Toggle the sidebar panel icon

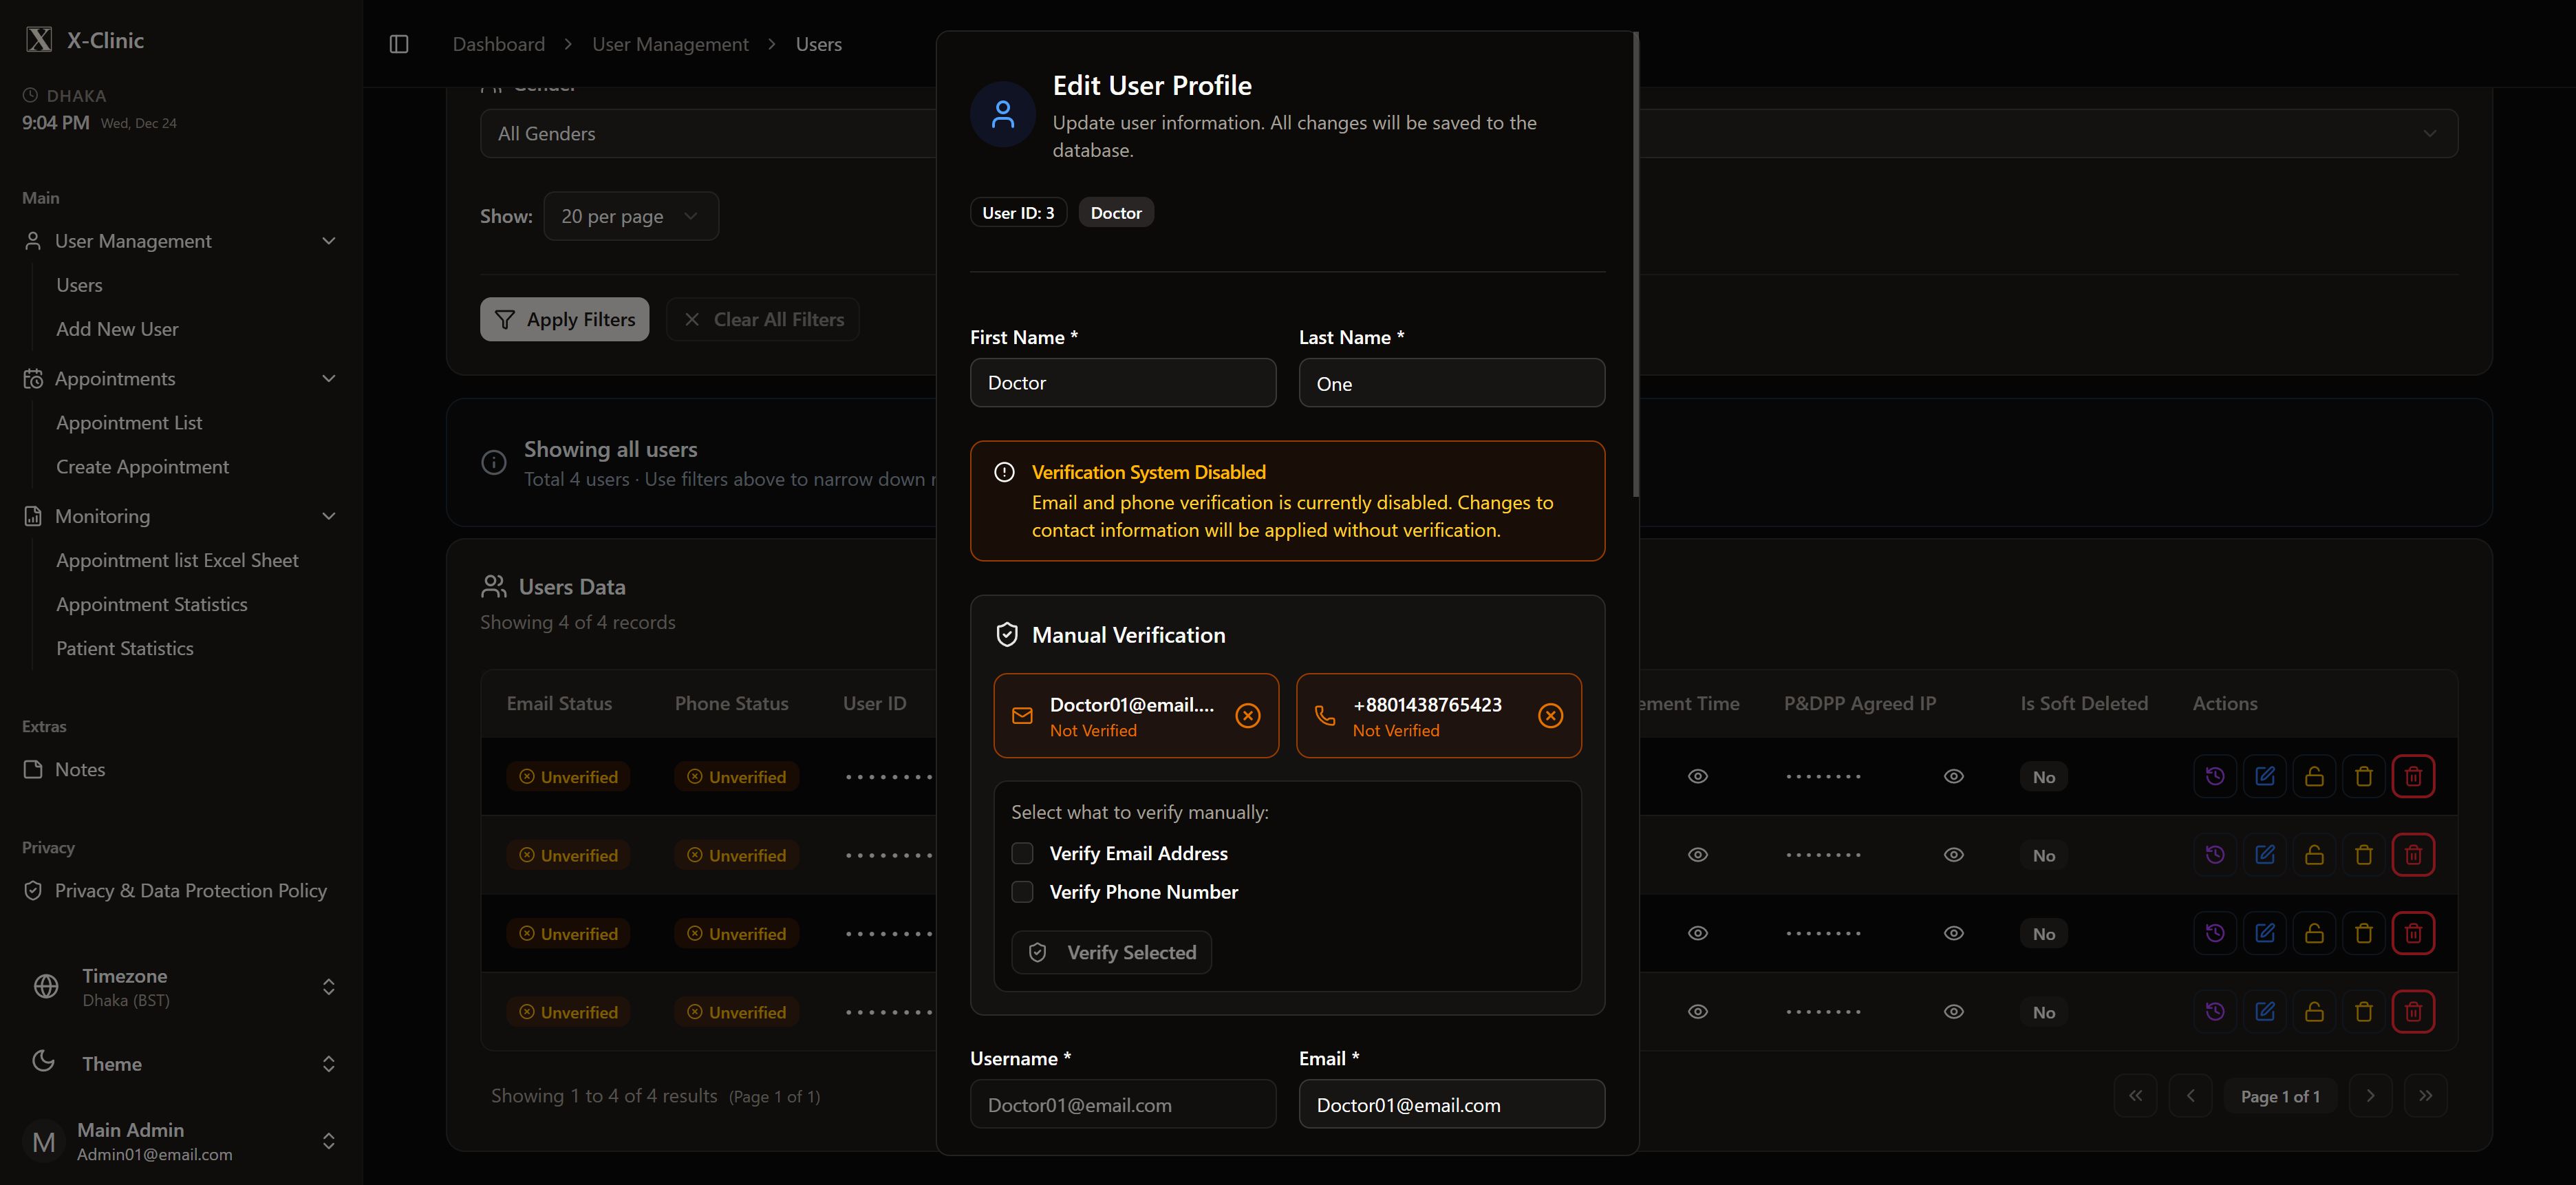pos(398,44)
